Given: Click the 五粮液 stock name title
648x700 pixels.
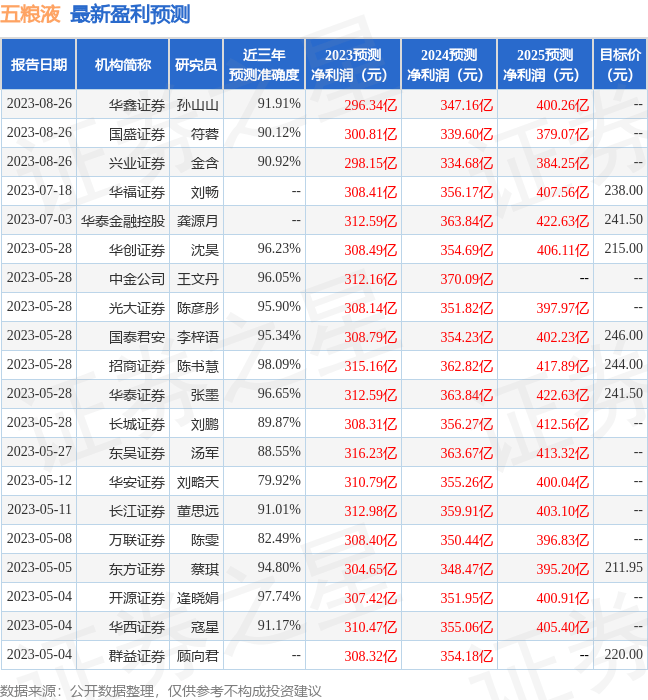Looking at the screenshot, I should tap(30, 15).
